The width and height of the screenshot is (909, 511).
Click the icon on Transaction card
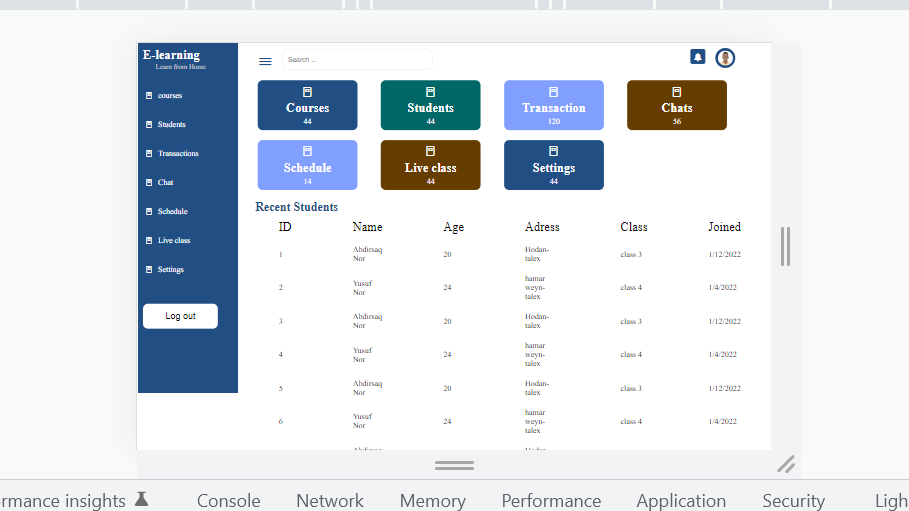click(554, 92)
